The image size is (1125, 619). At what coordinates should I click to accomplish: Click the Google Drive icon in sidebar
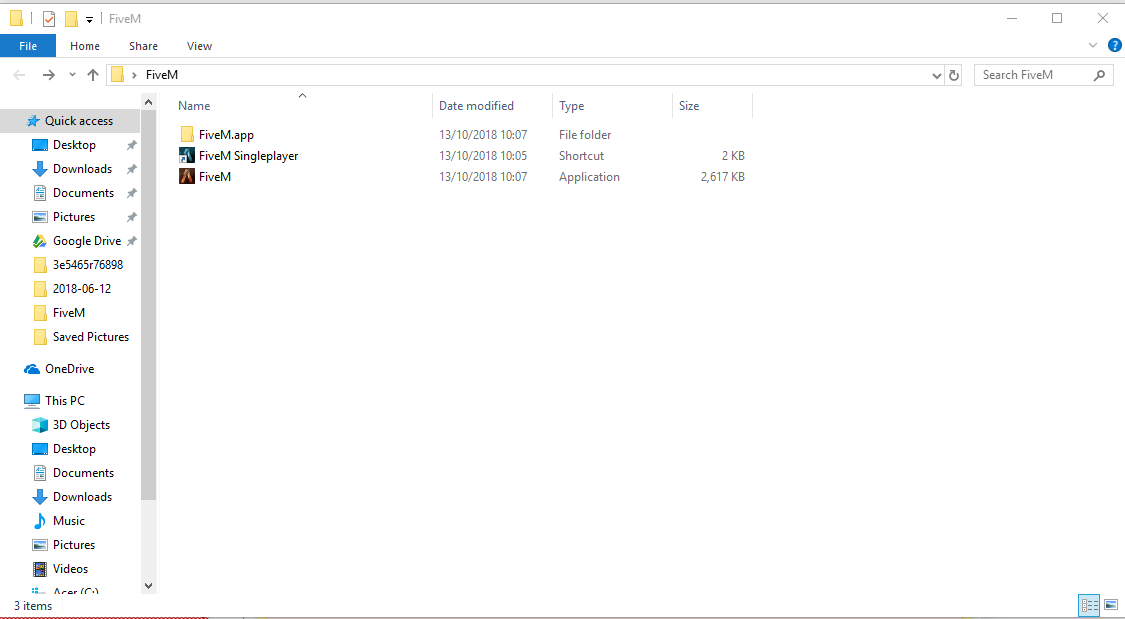click(x=40, y=241)
